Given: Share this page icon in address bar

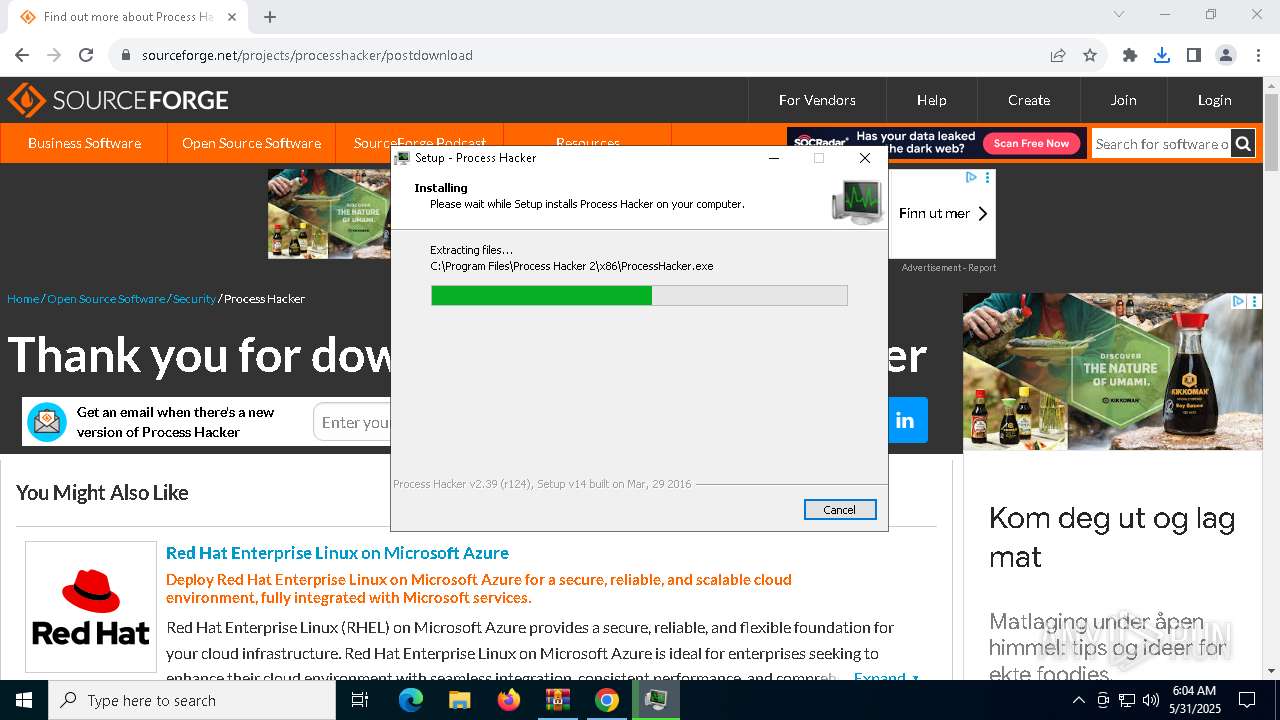Looking at the screenshot, I should pos(1058,55).
